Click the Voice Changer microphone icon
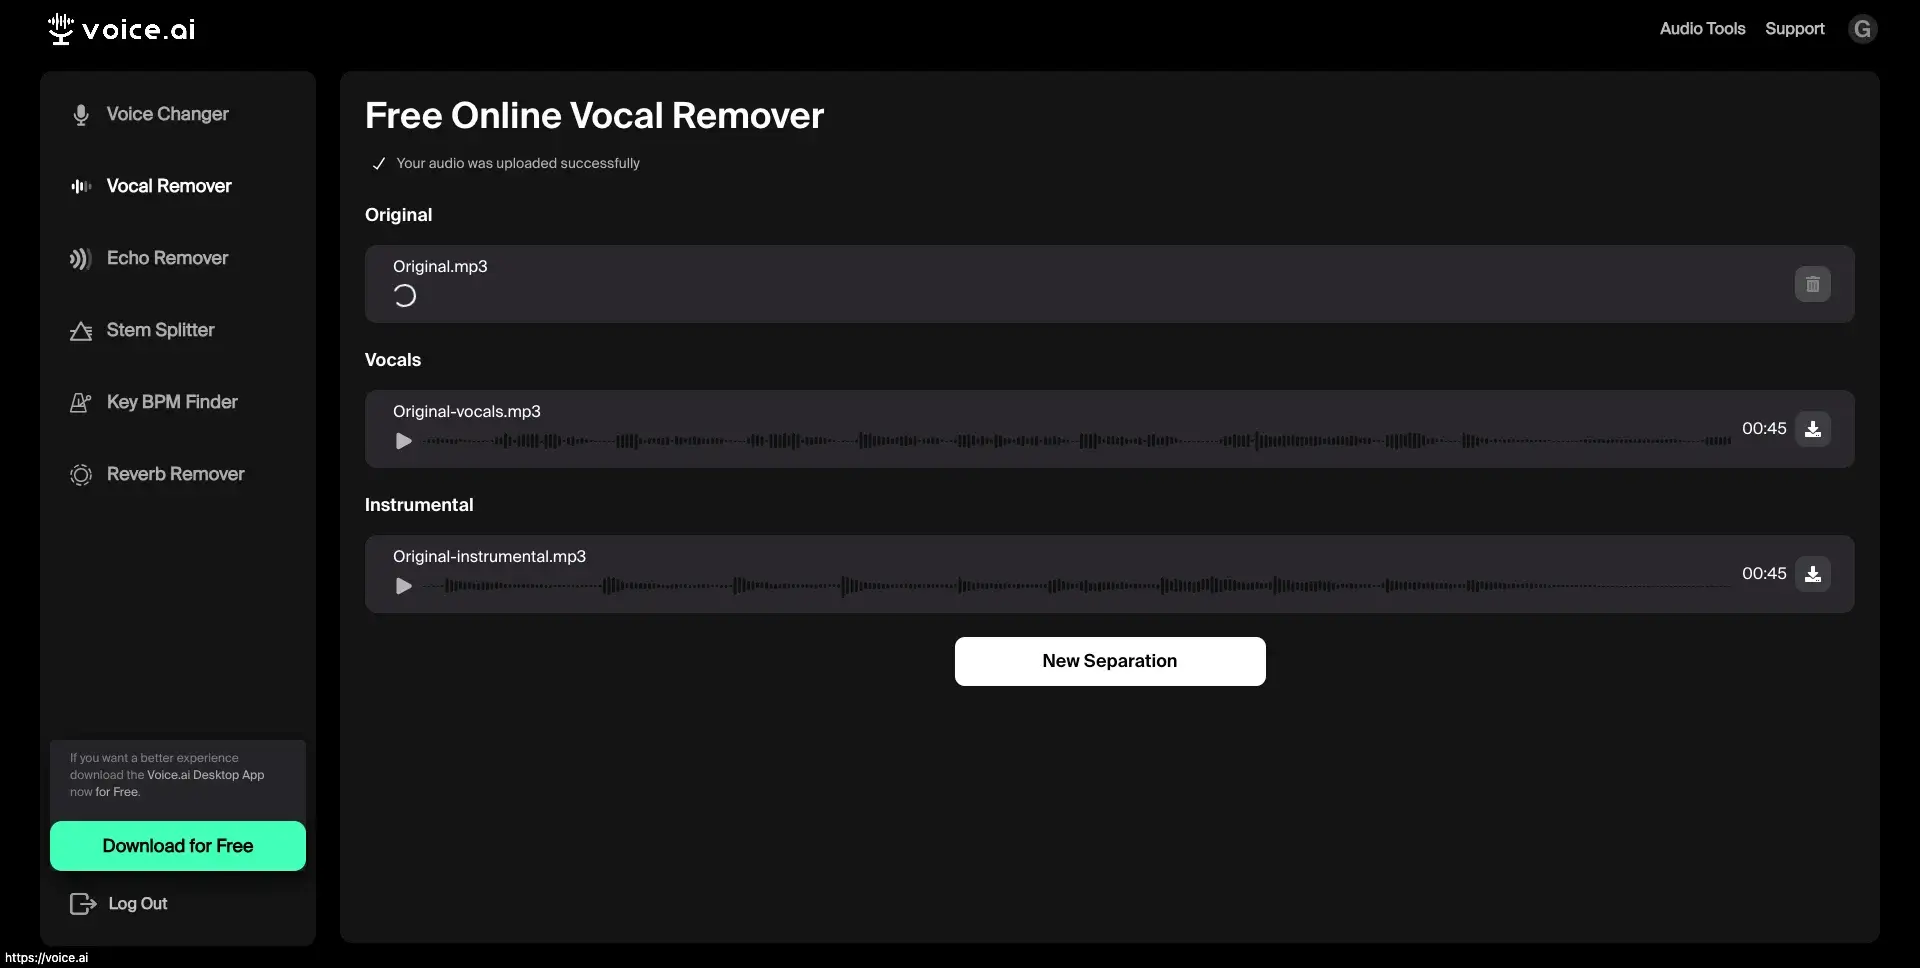The width and height of the screenshot is (1920, 968). click(x=81, y=115)
